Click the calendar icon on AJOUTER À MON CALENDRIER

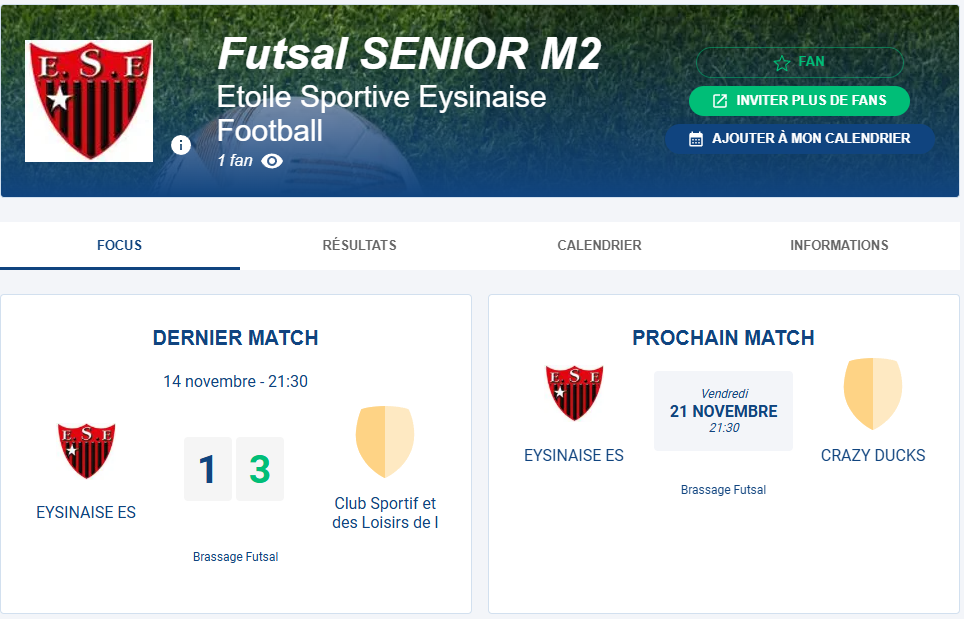tap(694, 138)
